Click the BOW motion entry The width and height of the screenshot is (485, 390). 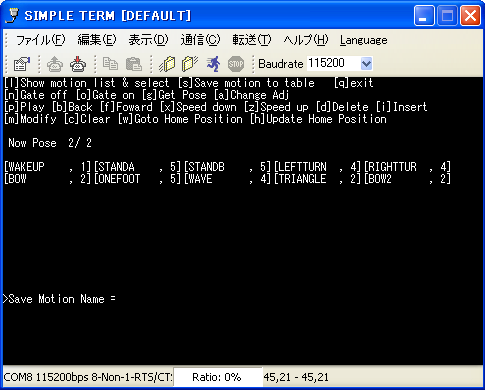pos(47,179)
